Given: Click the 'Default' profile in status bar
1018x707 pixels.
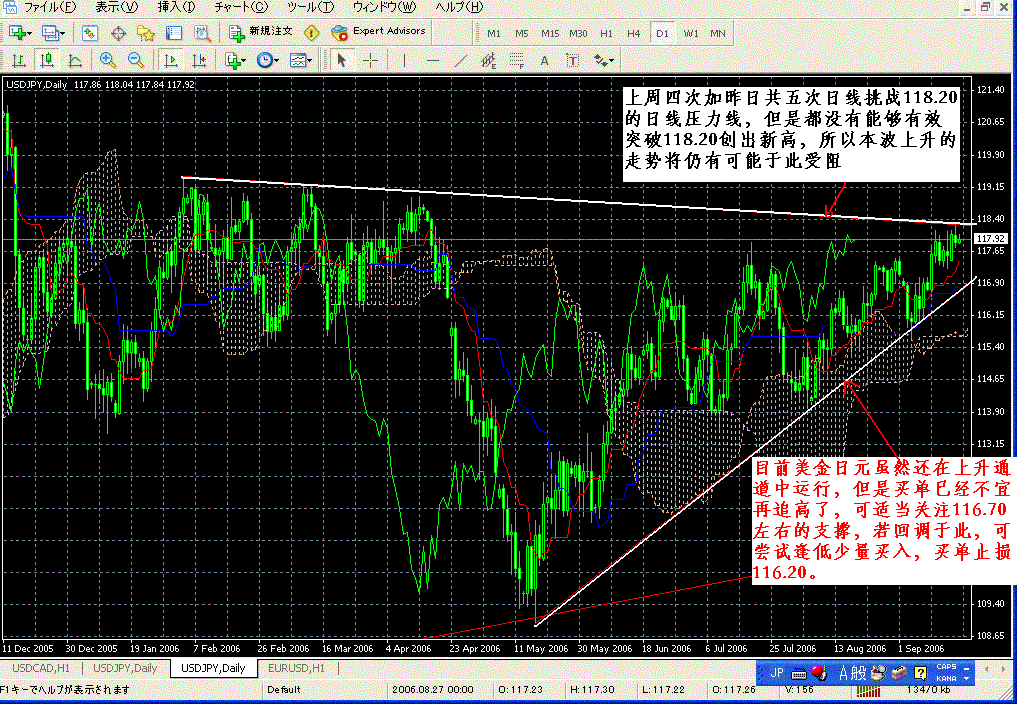Looking at the screenshot, I should [283, 689].
